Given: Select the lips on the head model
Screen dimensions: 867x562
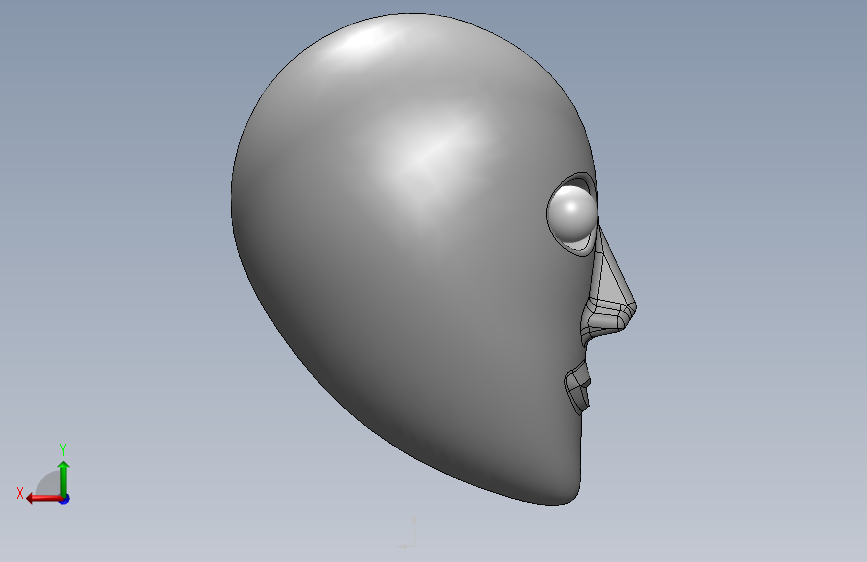Looking at the screenshot, I should tap(578, 389).
